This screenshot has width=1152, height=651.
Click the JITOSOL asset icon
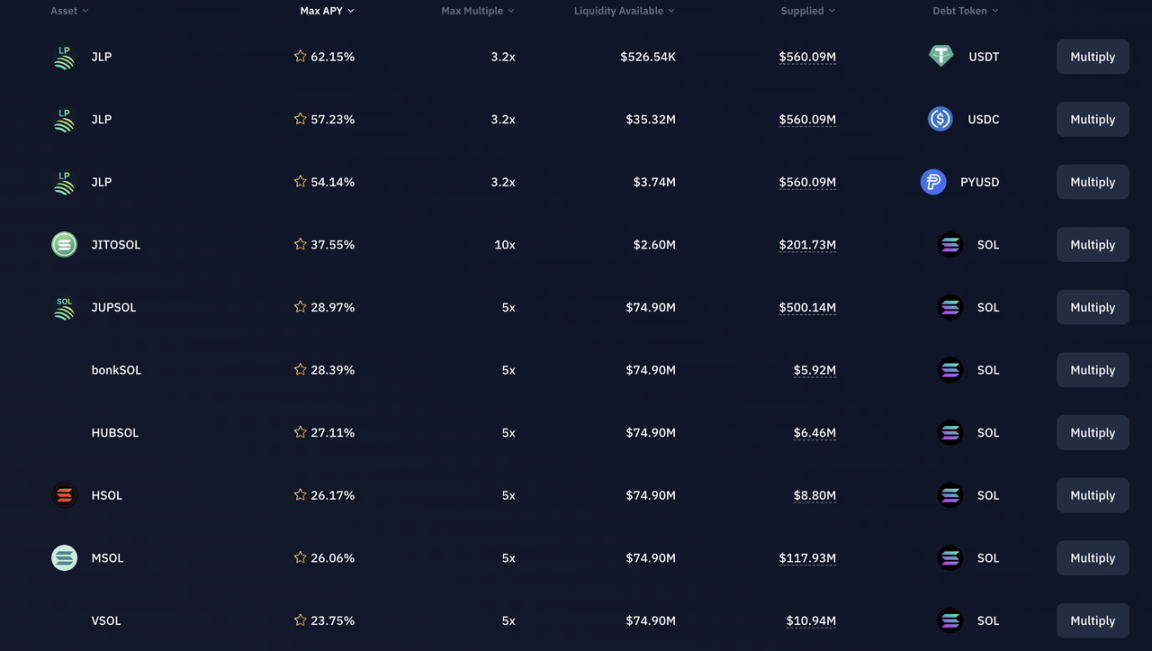click(64, 245)
